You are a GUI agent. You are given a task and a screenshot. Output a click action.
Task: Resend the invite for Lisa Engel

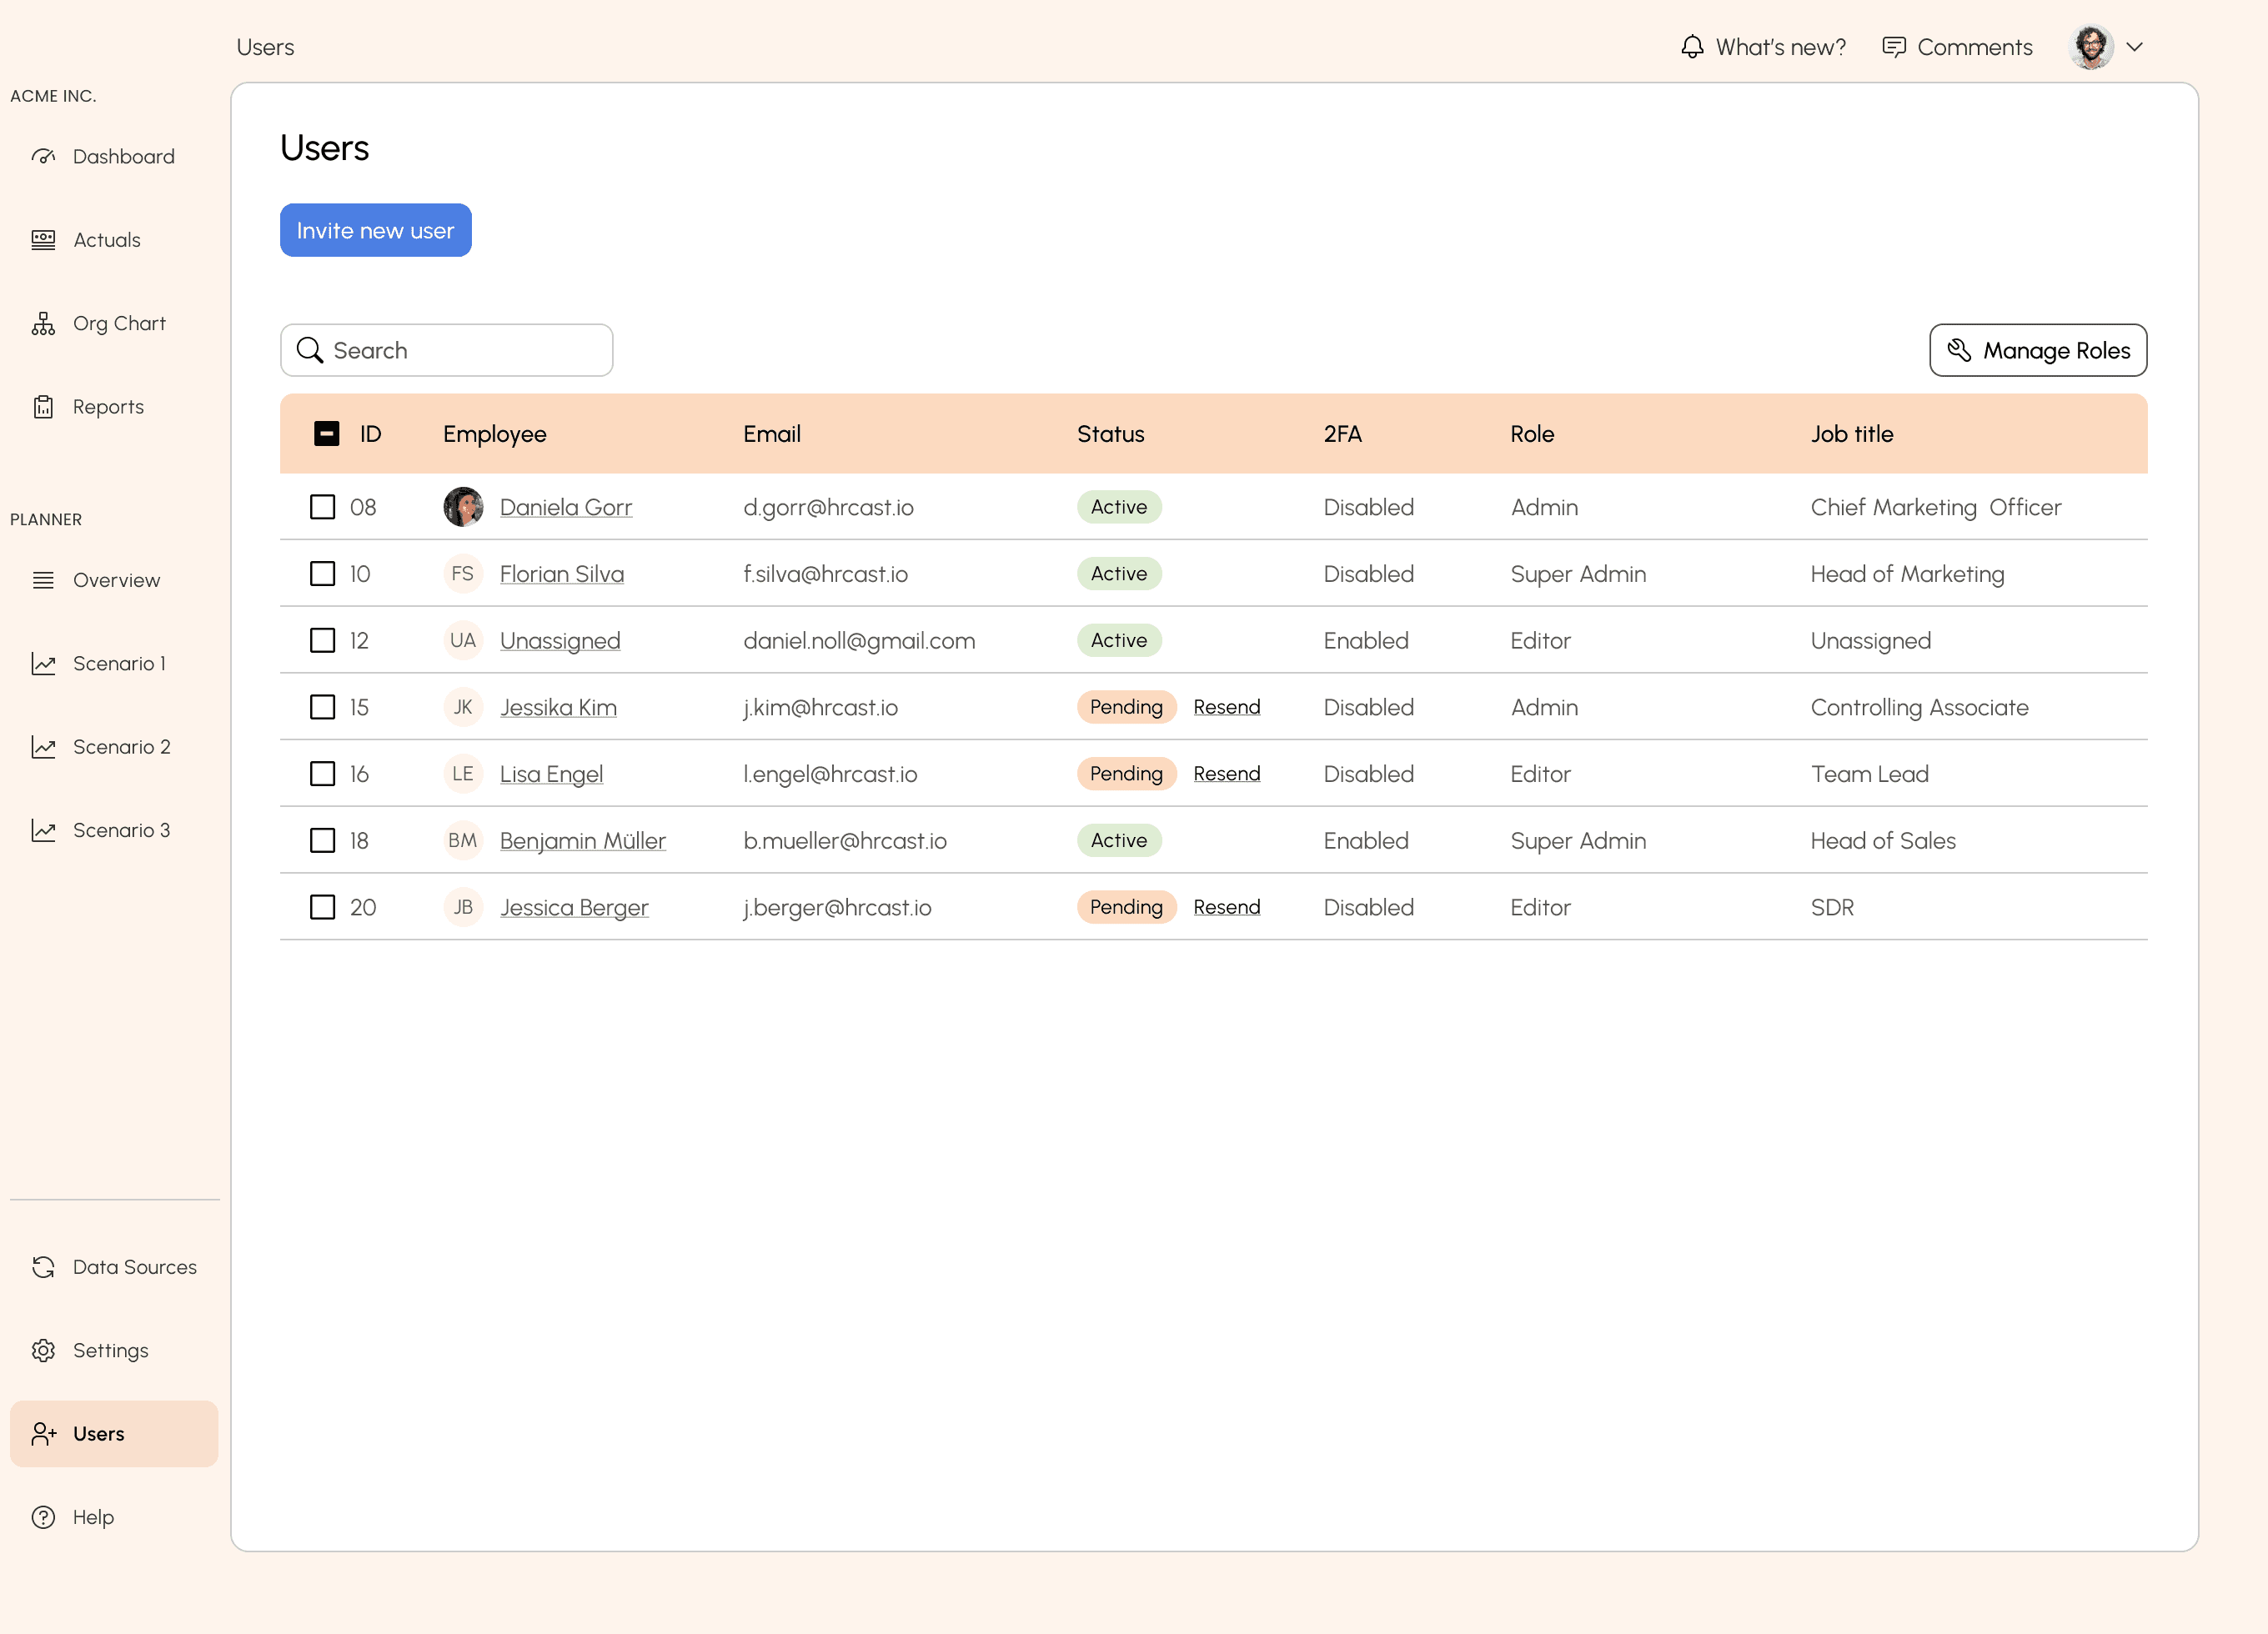[1227, 773]
